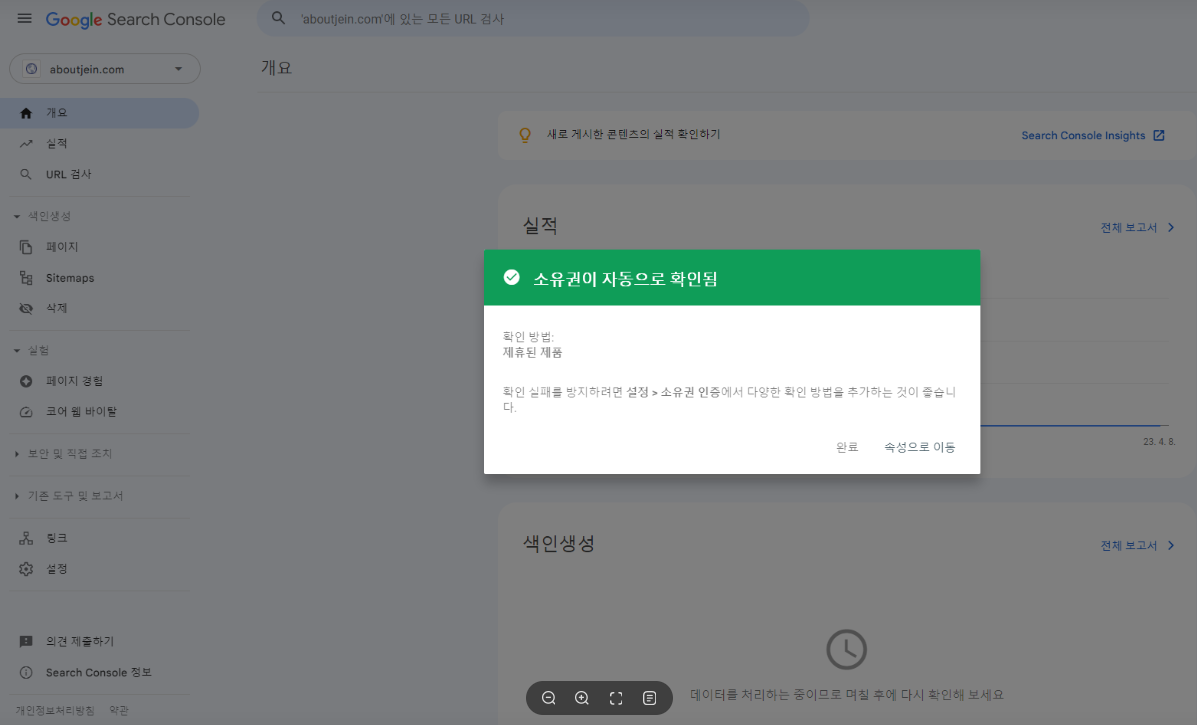Open 약관 terms link
The width and height of the screenshot is (1197, 725).
[119, 710]
